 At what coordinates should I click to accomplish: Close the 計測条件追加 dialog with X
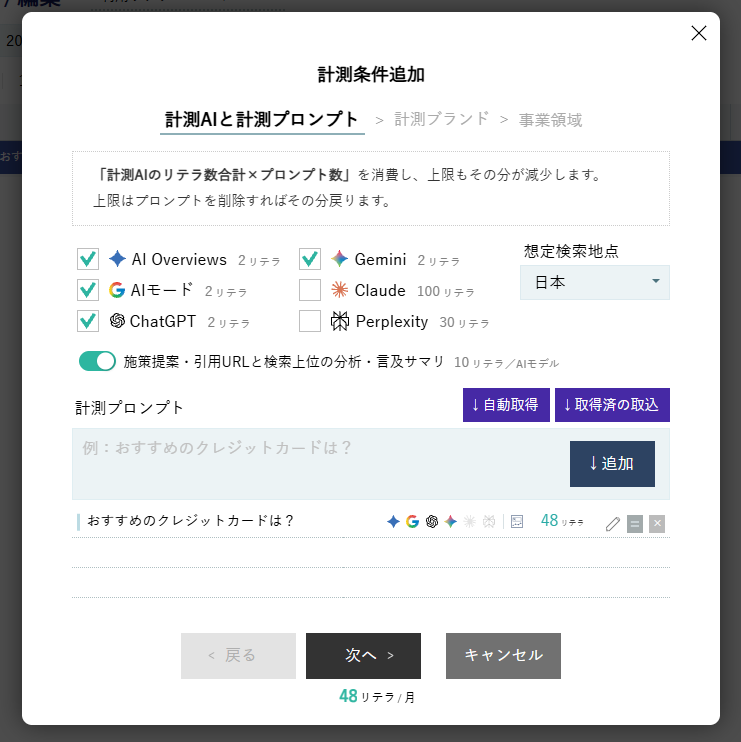(699, 33)
